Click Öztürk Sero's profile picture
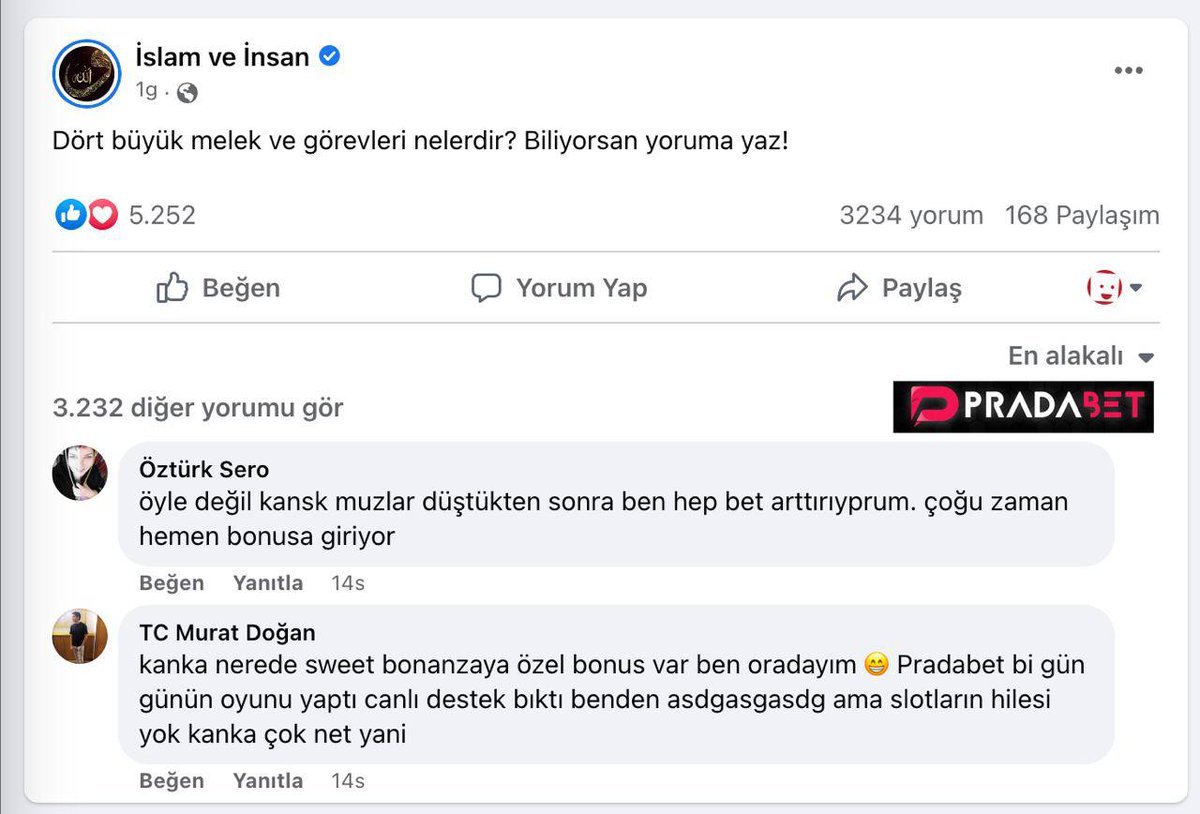1200x814 pixels. coord(80,473)
